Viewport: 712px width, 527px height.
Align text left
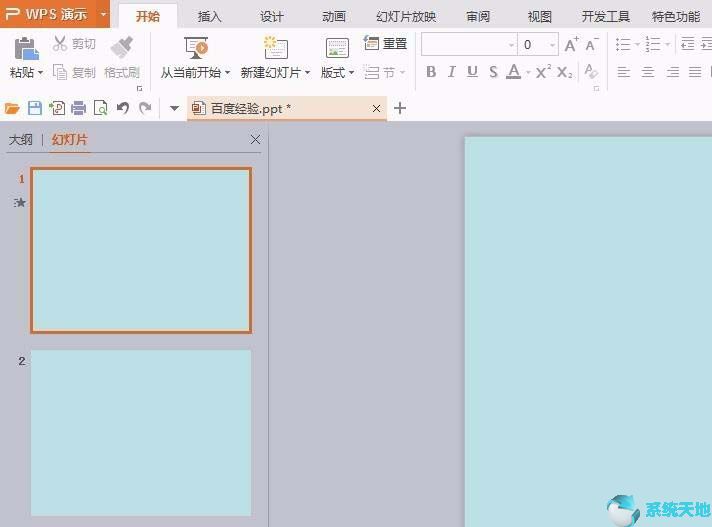pyautogui.click(x=623, y=72)
